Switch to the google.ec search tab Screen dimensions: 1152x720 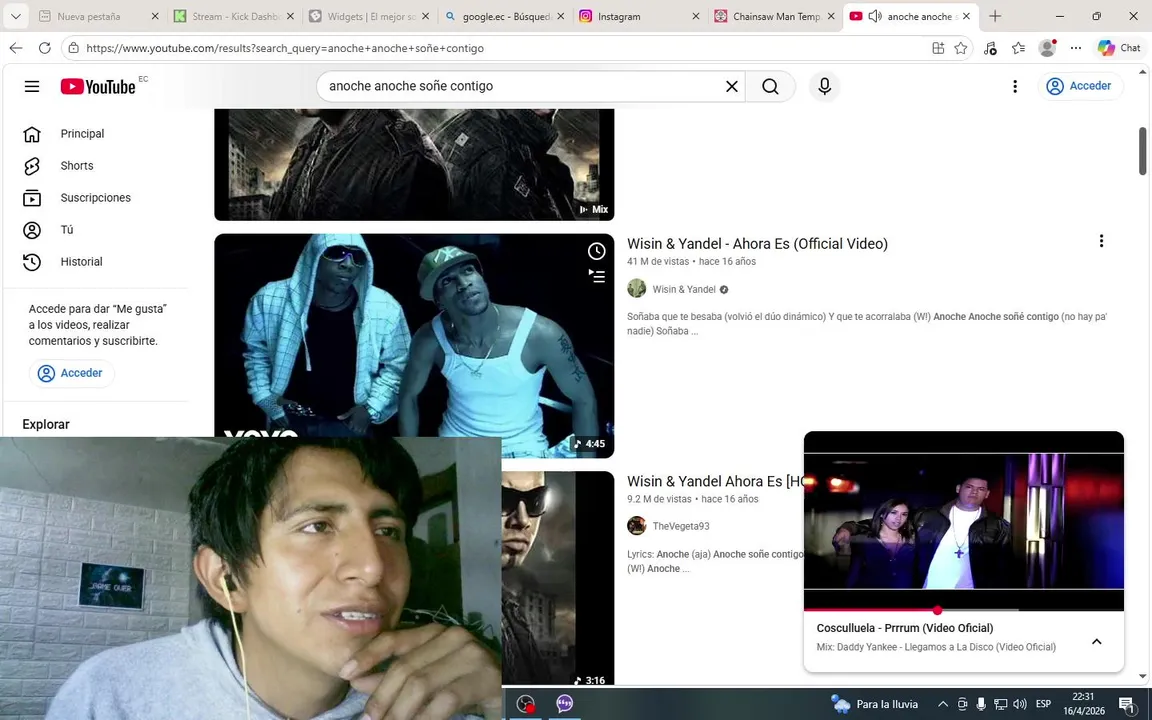505,16
